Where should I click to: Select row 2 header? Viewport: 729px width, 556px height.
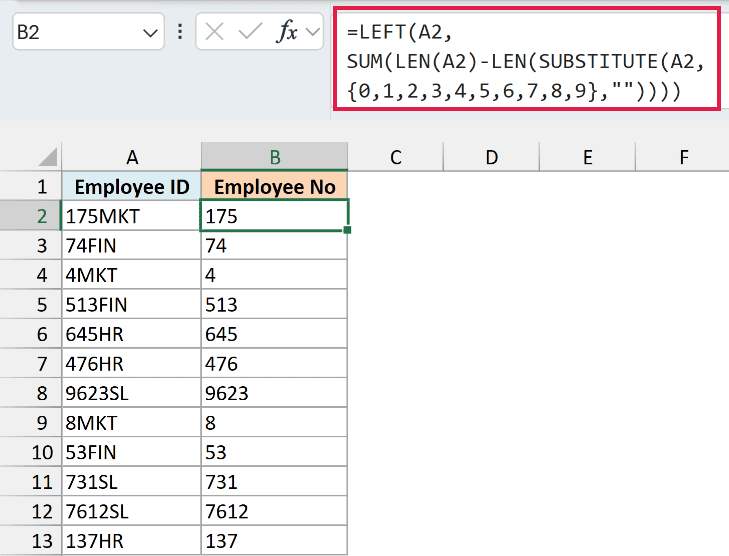31,216
